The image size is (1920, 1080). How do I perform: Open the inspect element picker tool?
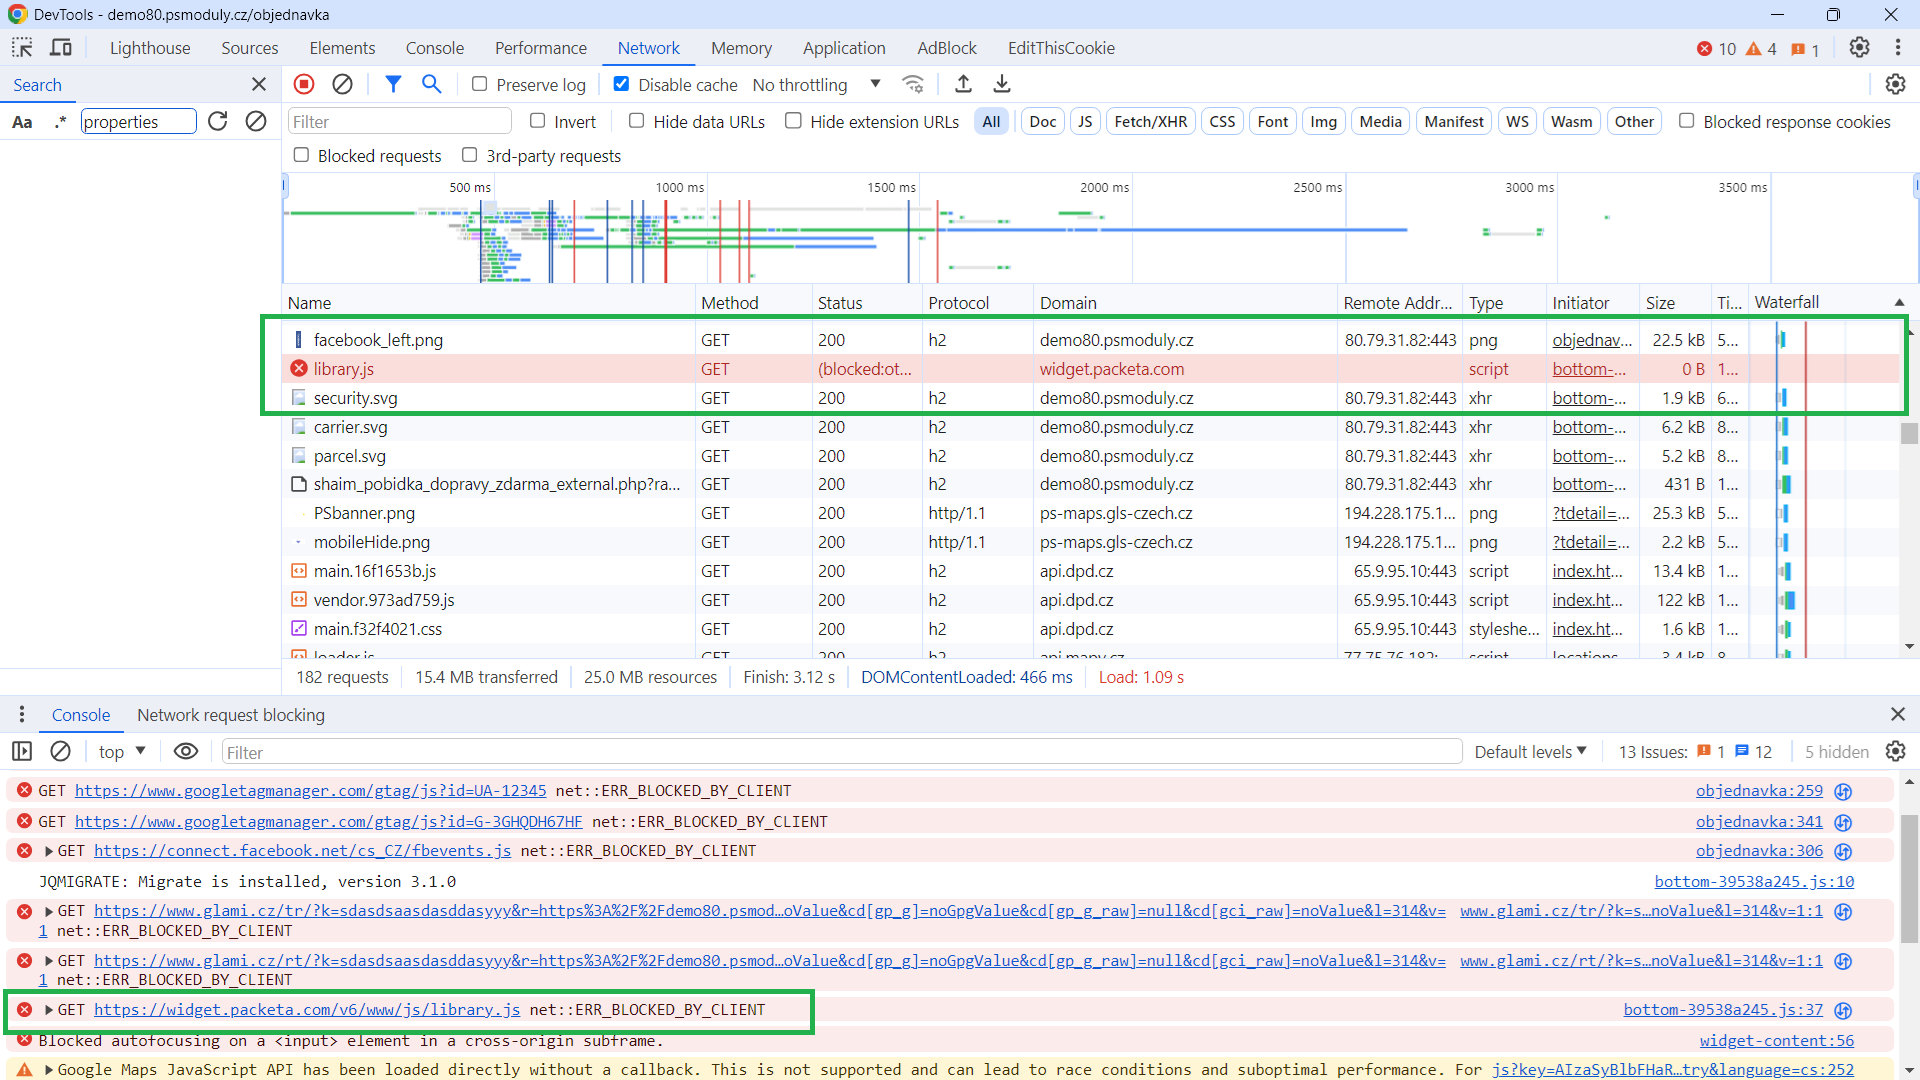click(22, 48)
